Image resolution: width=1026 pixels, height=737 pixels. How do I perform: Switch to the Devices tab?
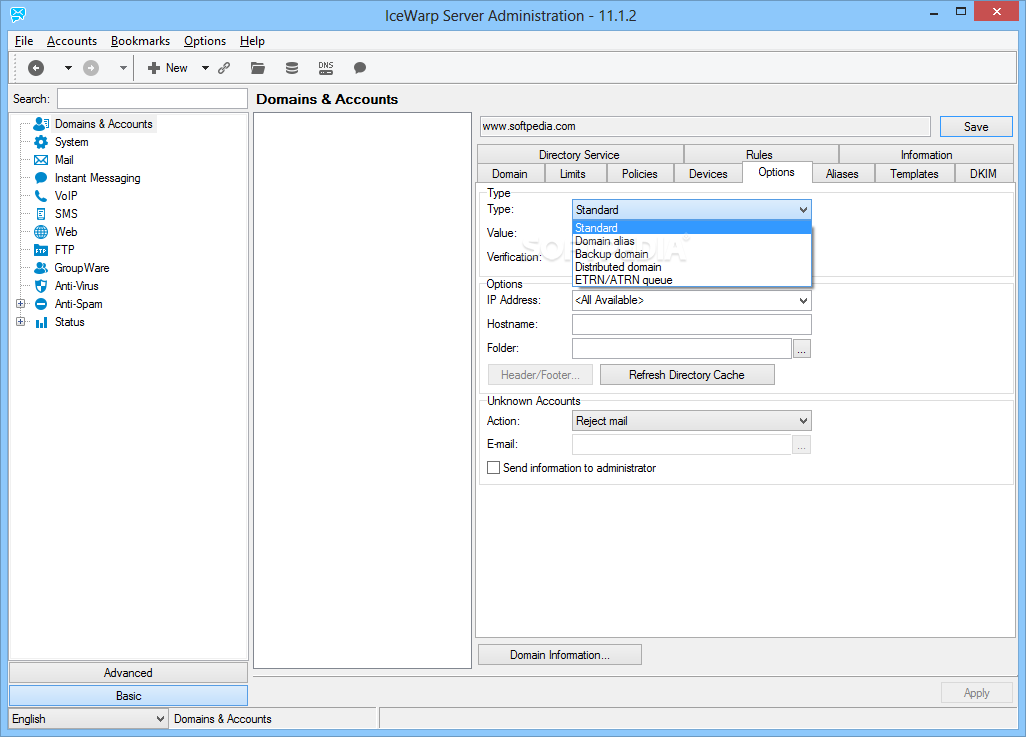708,173
